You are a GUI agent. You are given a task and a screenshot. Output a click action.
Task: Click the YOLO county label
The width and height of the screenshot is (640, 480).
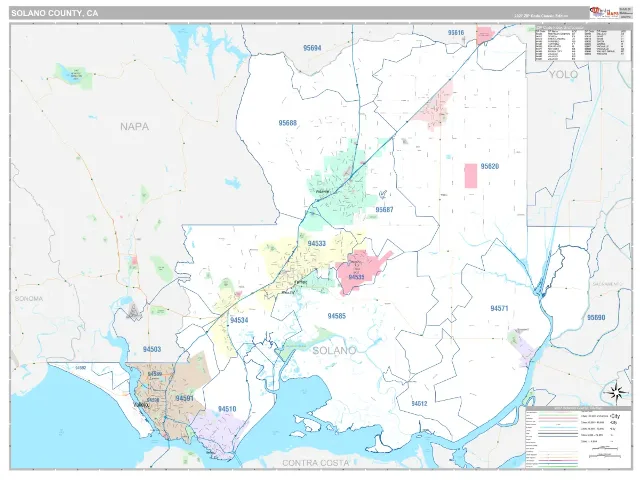(x=563, y=74)
